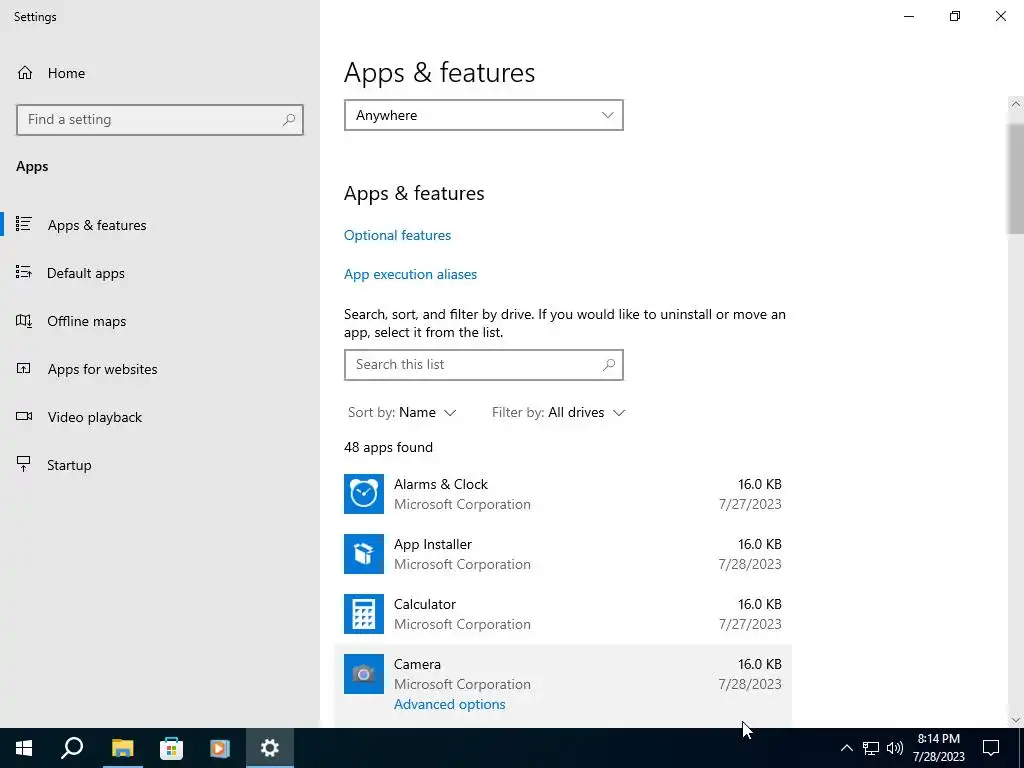The width and height of the screenshot is (1024, 768).
Task: Open the Filter by All drives dropdown
Action: click(x=558, y=412)
